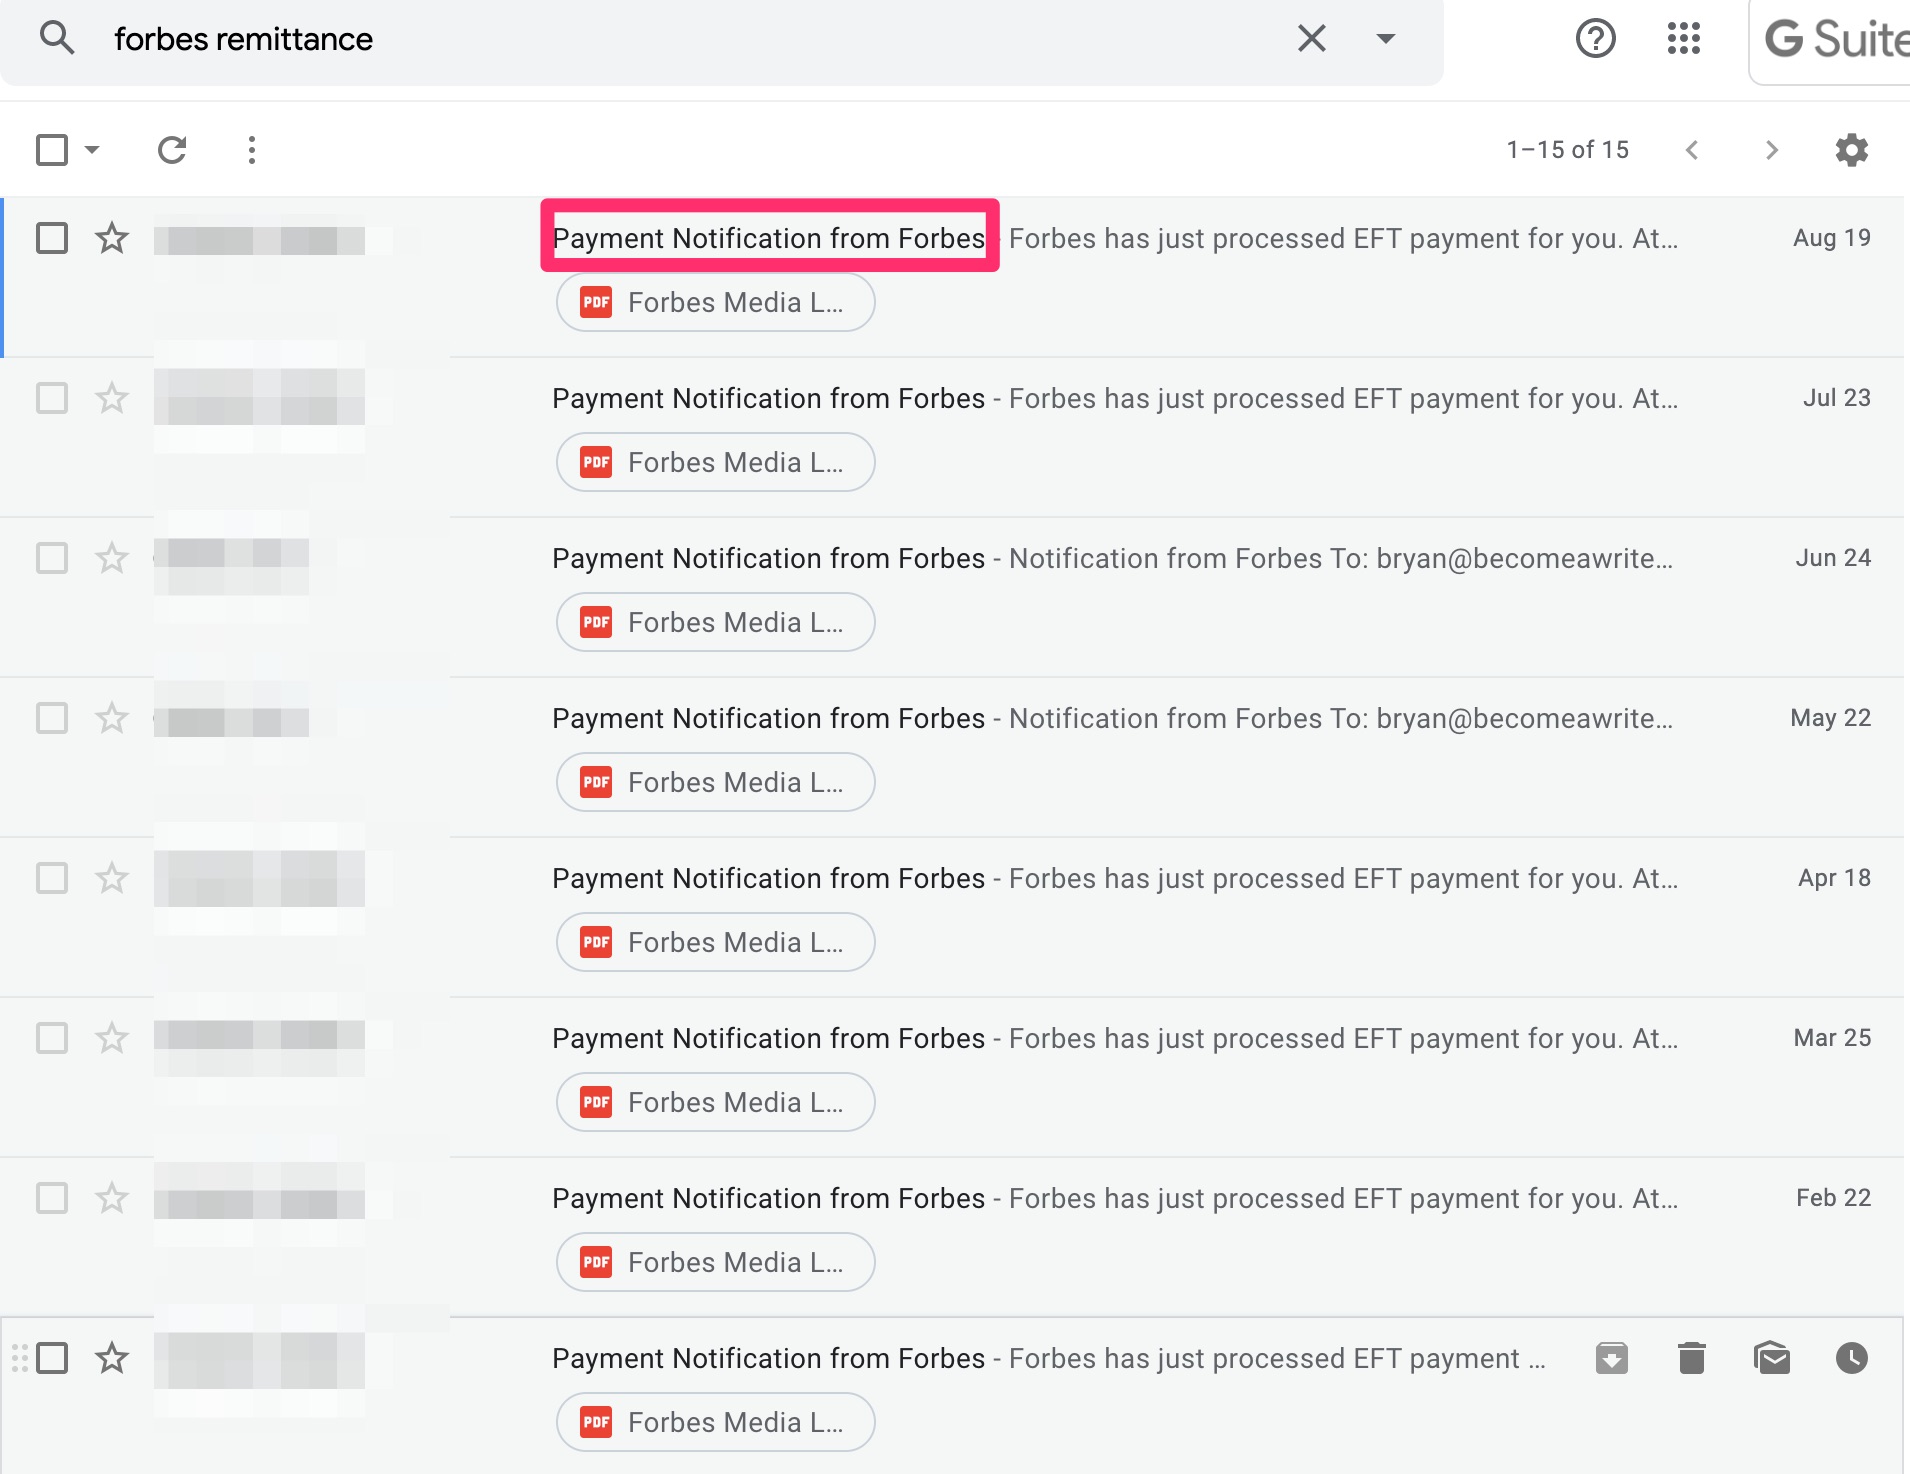Click the G Suite logo

click(x=1837, y=40)
